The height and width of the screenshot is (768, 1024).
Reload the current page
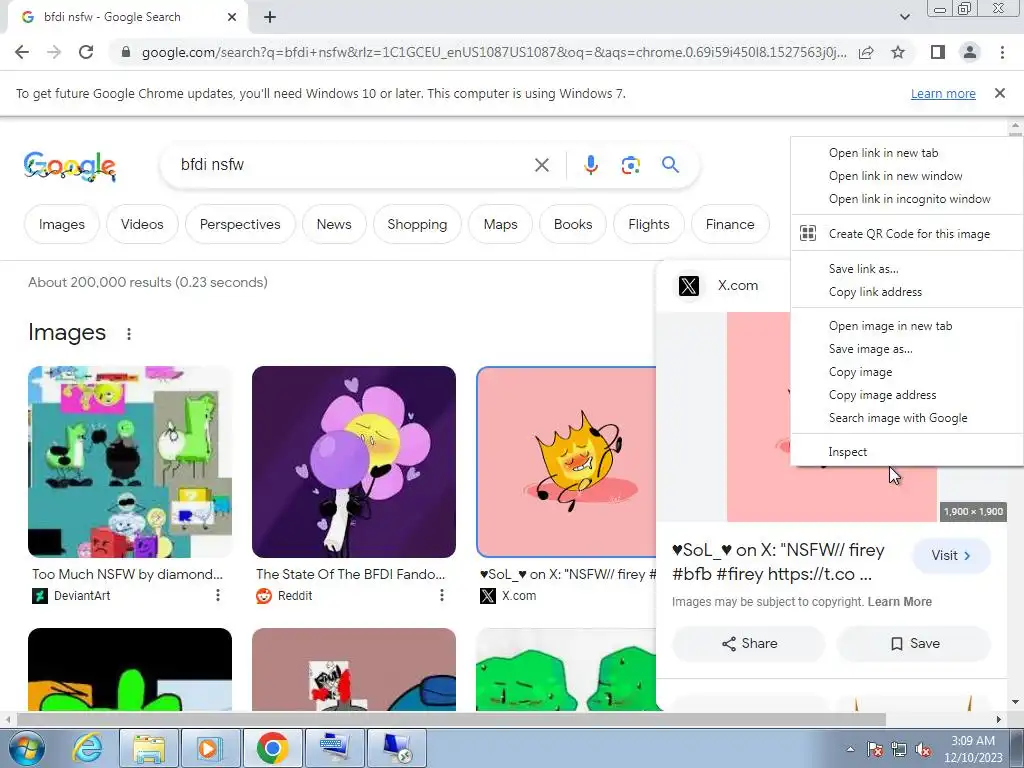point(86,52)
